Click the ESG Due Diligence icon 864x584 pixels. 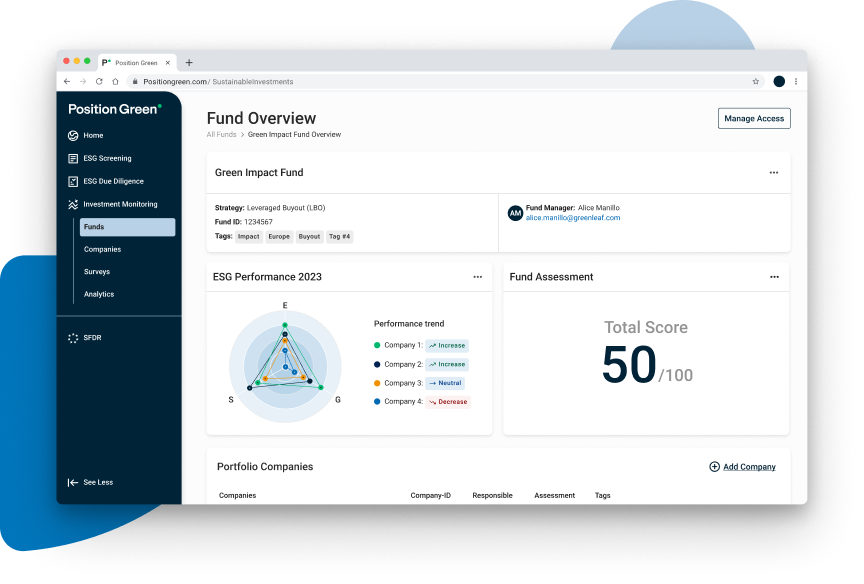click(x=73, y=182)
